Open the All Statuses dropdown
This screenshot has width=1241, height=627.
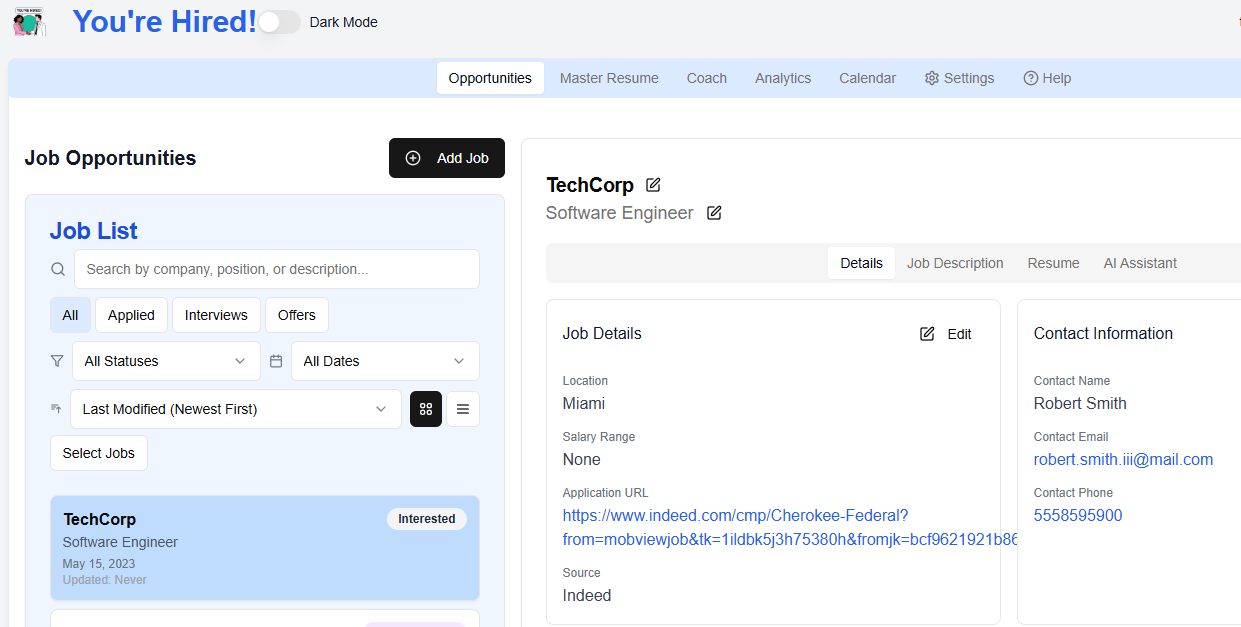click(166, 361)
